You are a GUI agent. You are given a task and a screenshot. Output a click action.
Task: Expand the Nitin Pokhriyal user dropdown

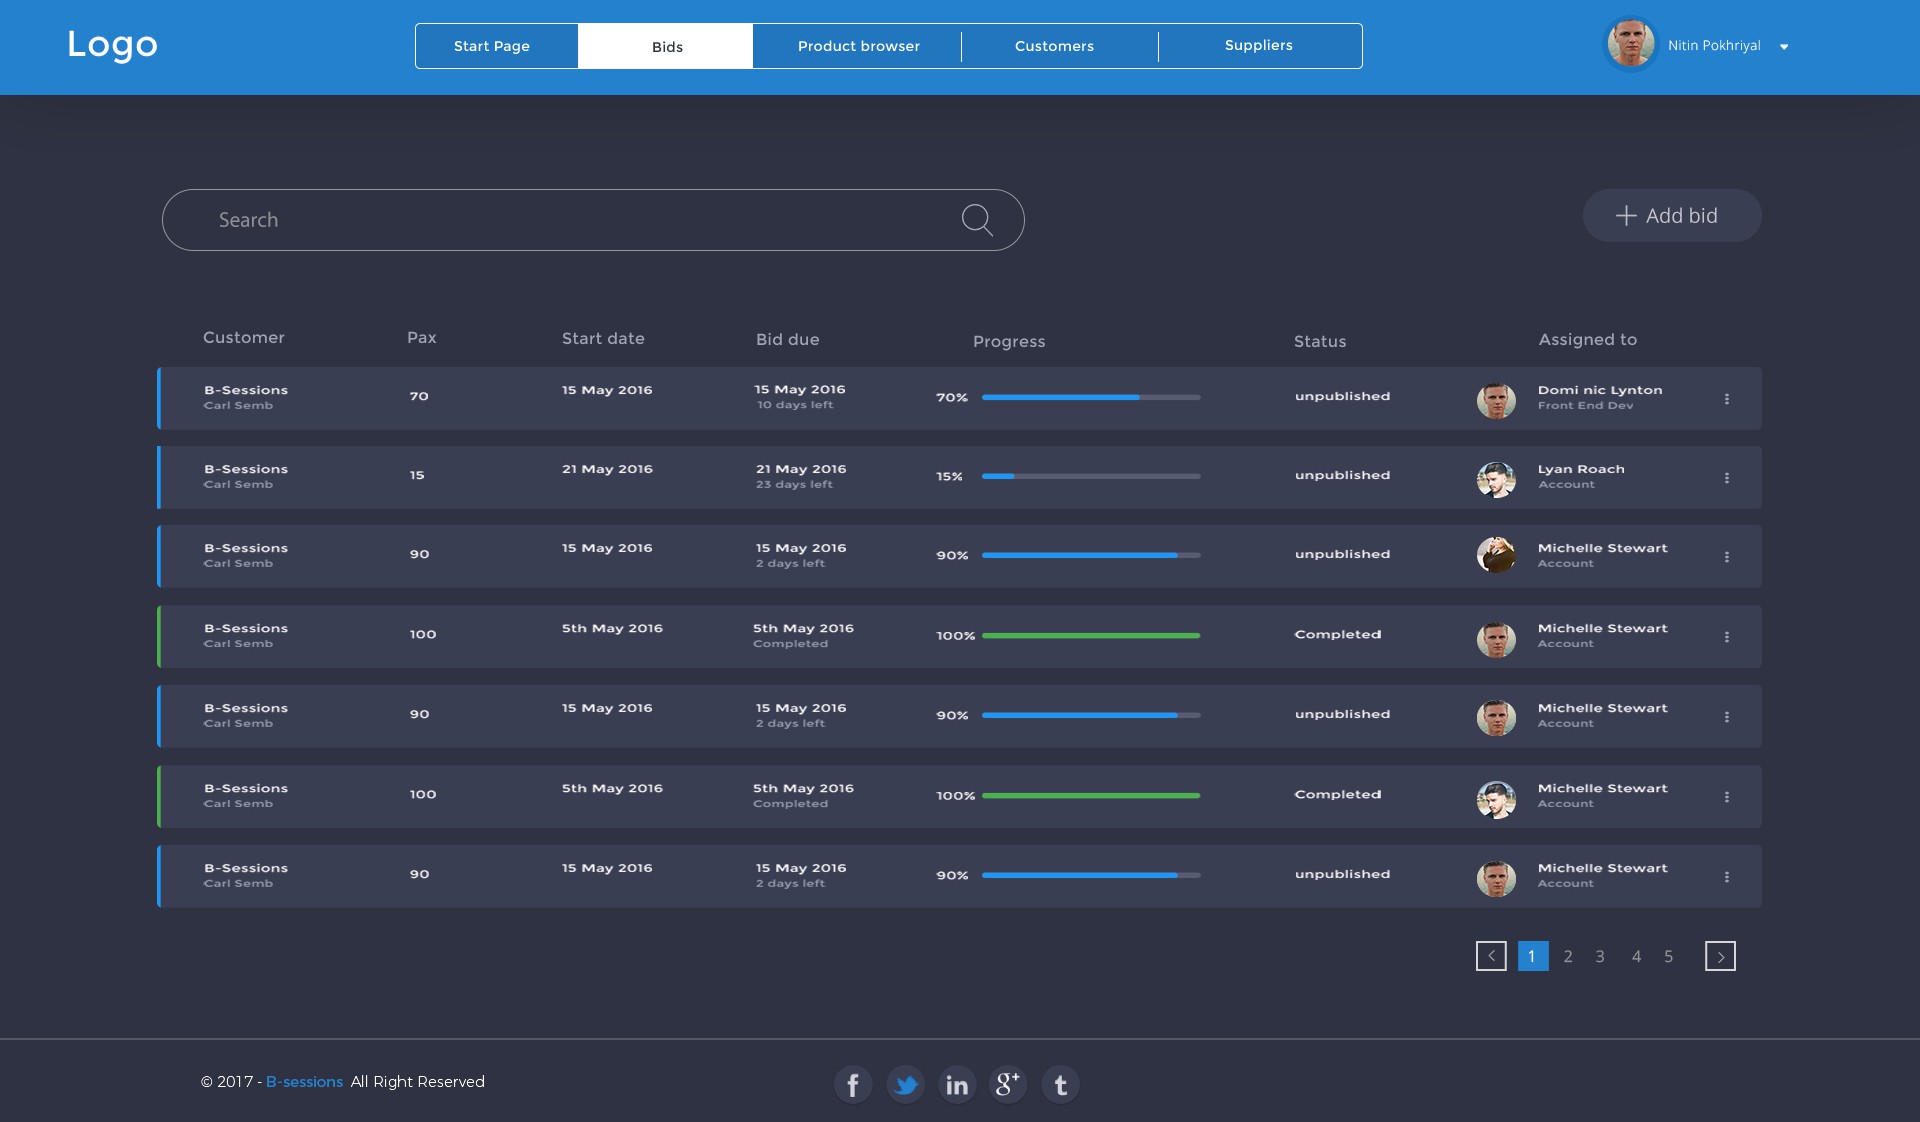1784,47
